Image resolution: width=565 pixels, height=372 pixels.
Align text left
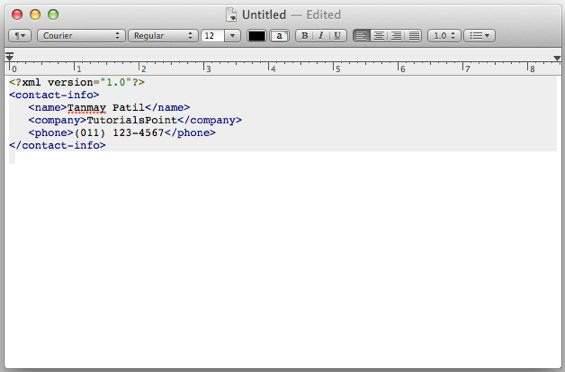(x=361, y=36)
